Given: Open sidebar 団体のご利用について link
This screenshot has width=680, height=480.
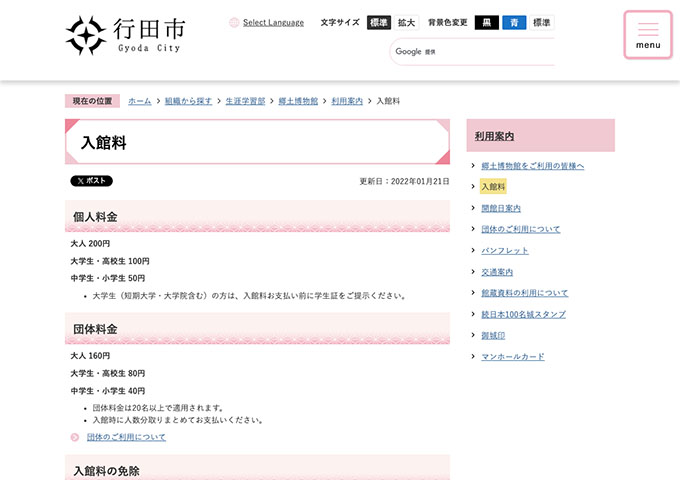Looking at the screenshot, I should pos(521,229).
